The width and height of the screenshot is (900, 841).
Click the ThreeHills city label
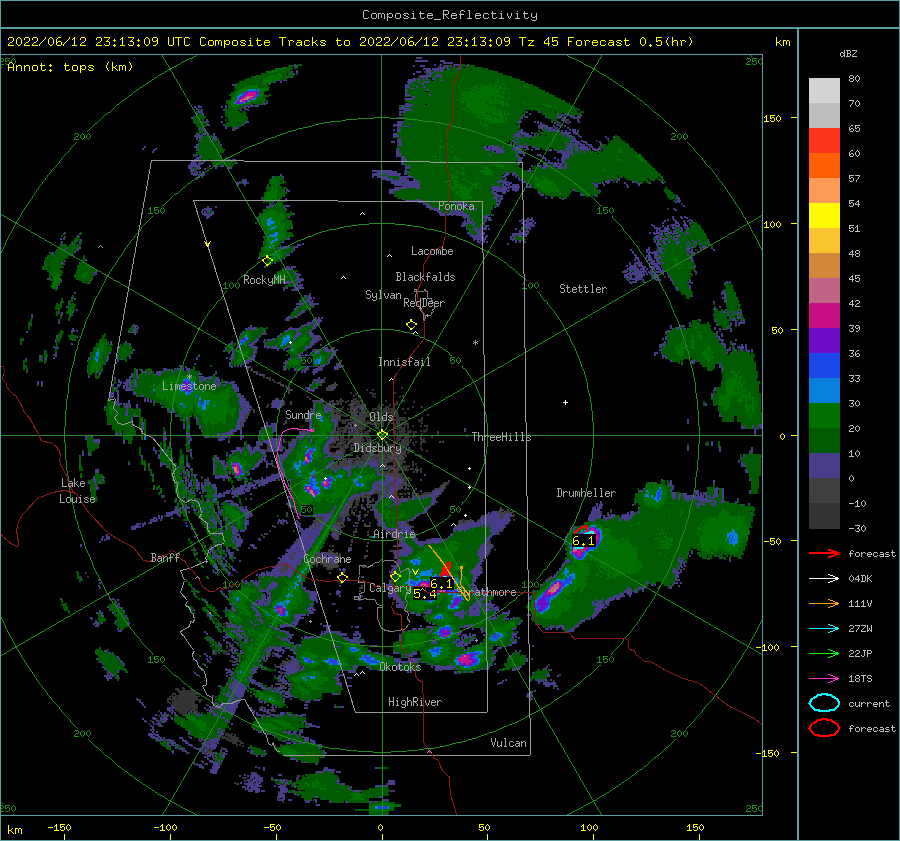[x=501, y=437]
